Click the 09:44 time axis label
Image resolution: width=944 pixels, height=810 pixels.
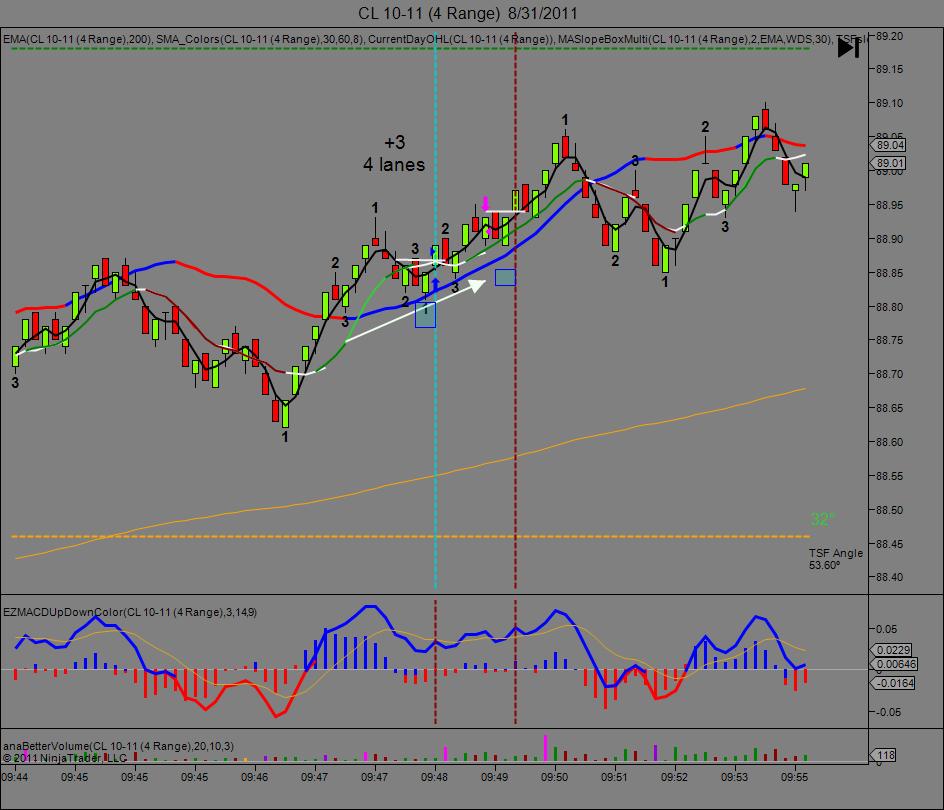(x=14, y=777)
